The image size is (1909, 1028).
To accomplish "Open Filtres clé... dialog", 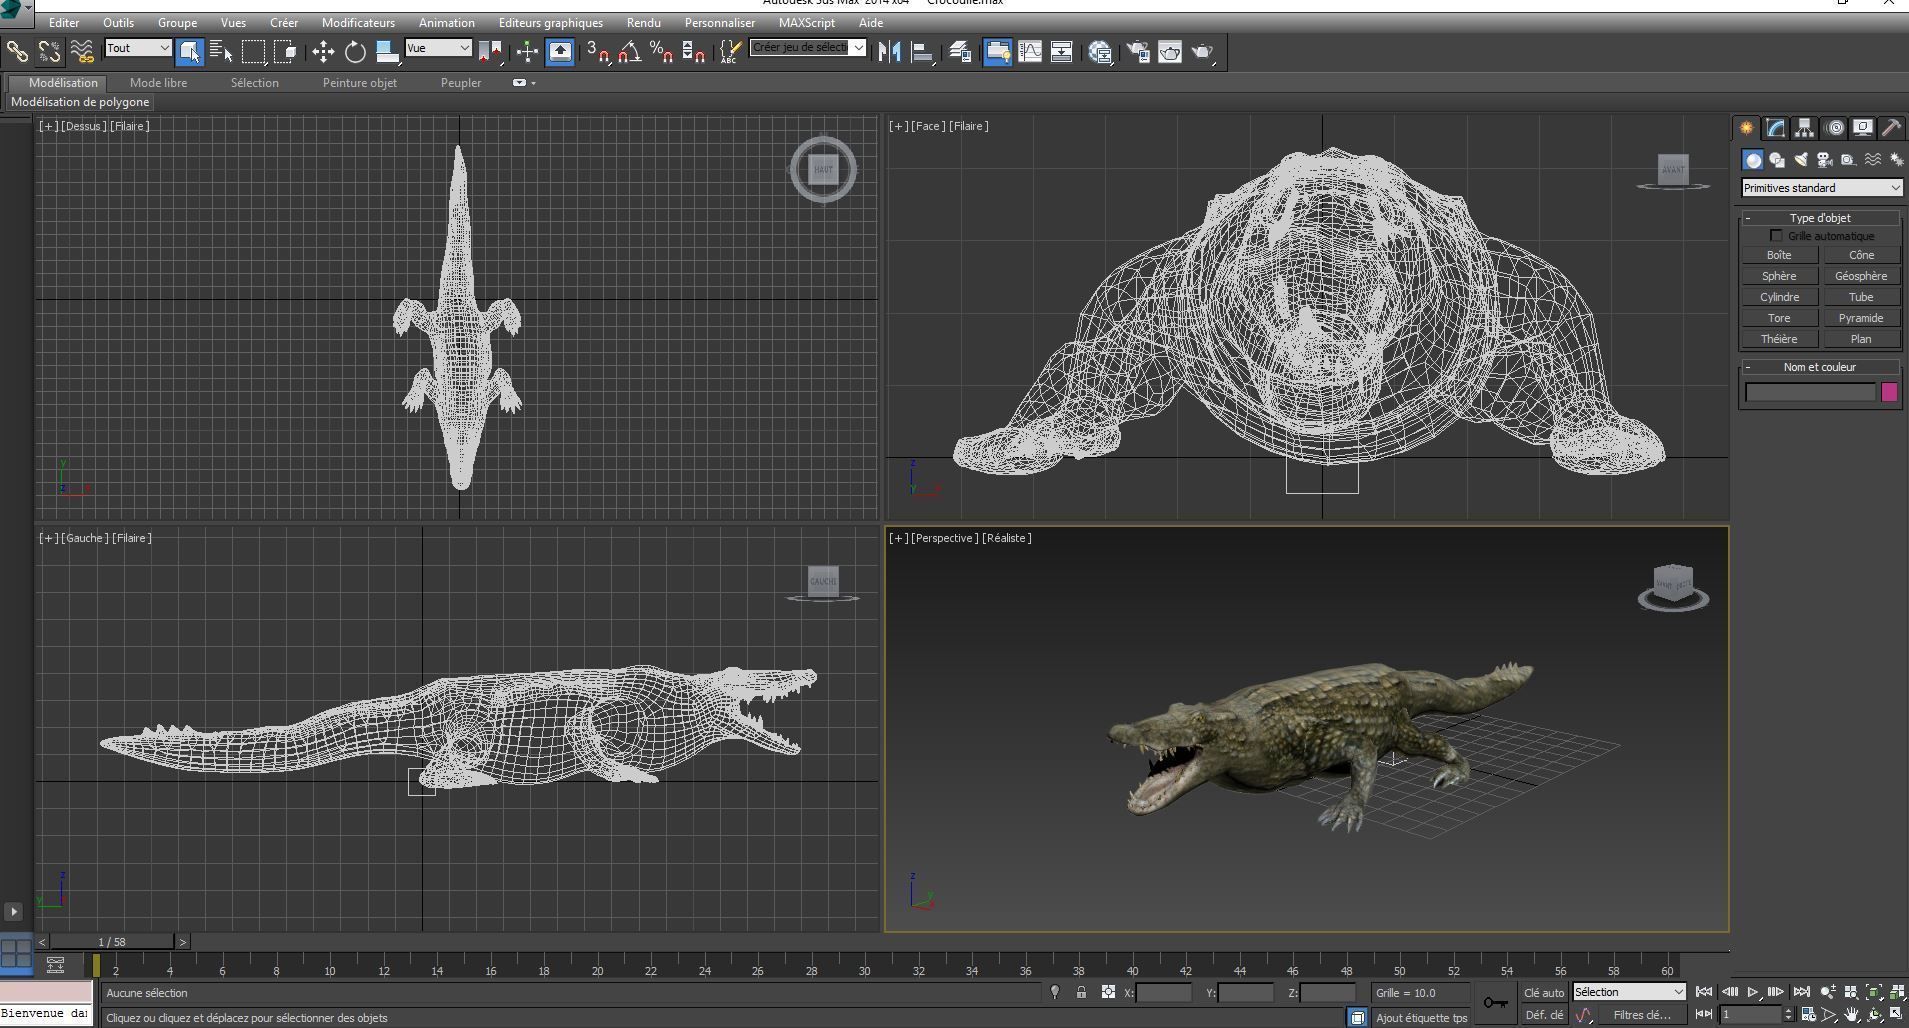I will point(1642,1015).
